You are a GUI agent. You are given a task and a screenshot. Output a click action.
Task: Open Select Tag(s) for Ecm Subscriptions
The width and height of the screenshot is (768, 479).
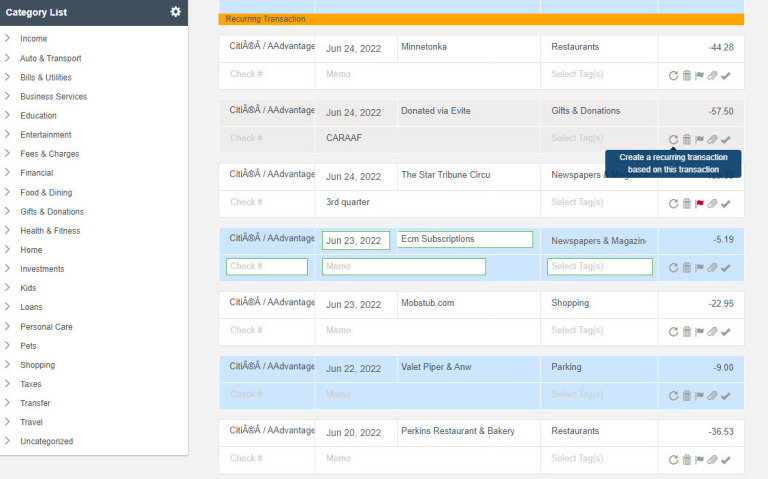coord(600,266)
